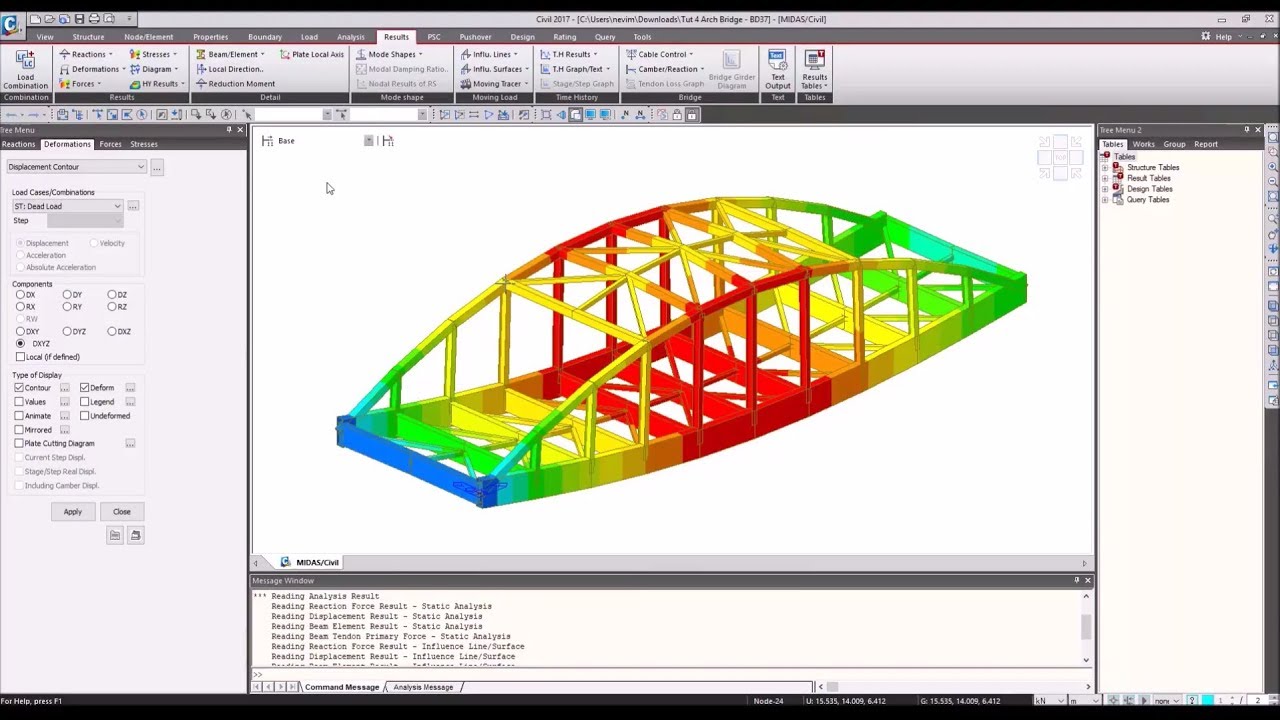Click the MIDAS/Civil model view tab

coord(310,562)
